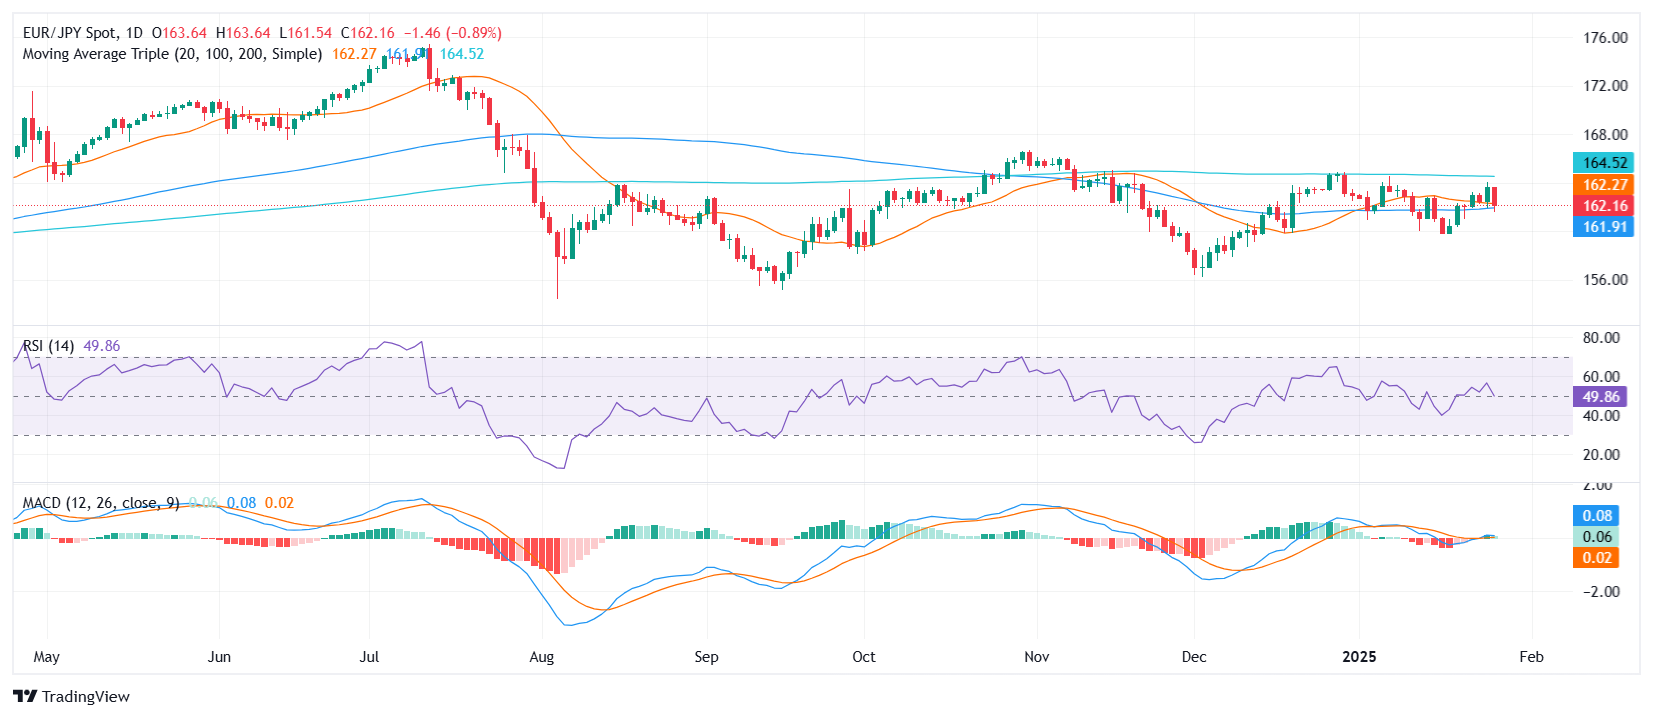
Task: Click the blue 161.91 price tag
Action: tap(1604, 227)
